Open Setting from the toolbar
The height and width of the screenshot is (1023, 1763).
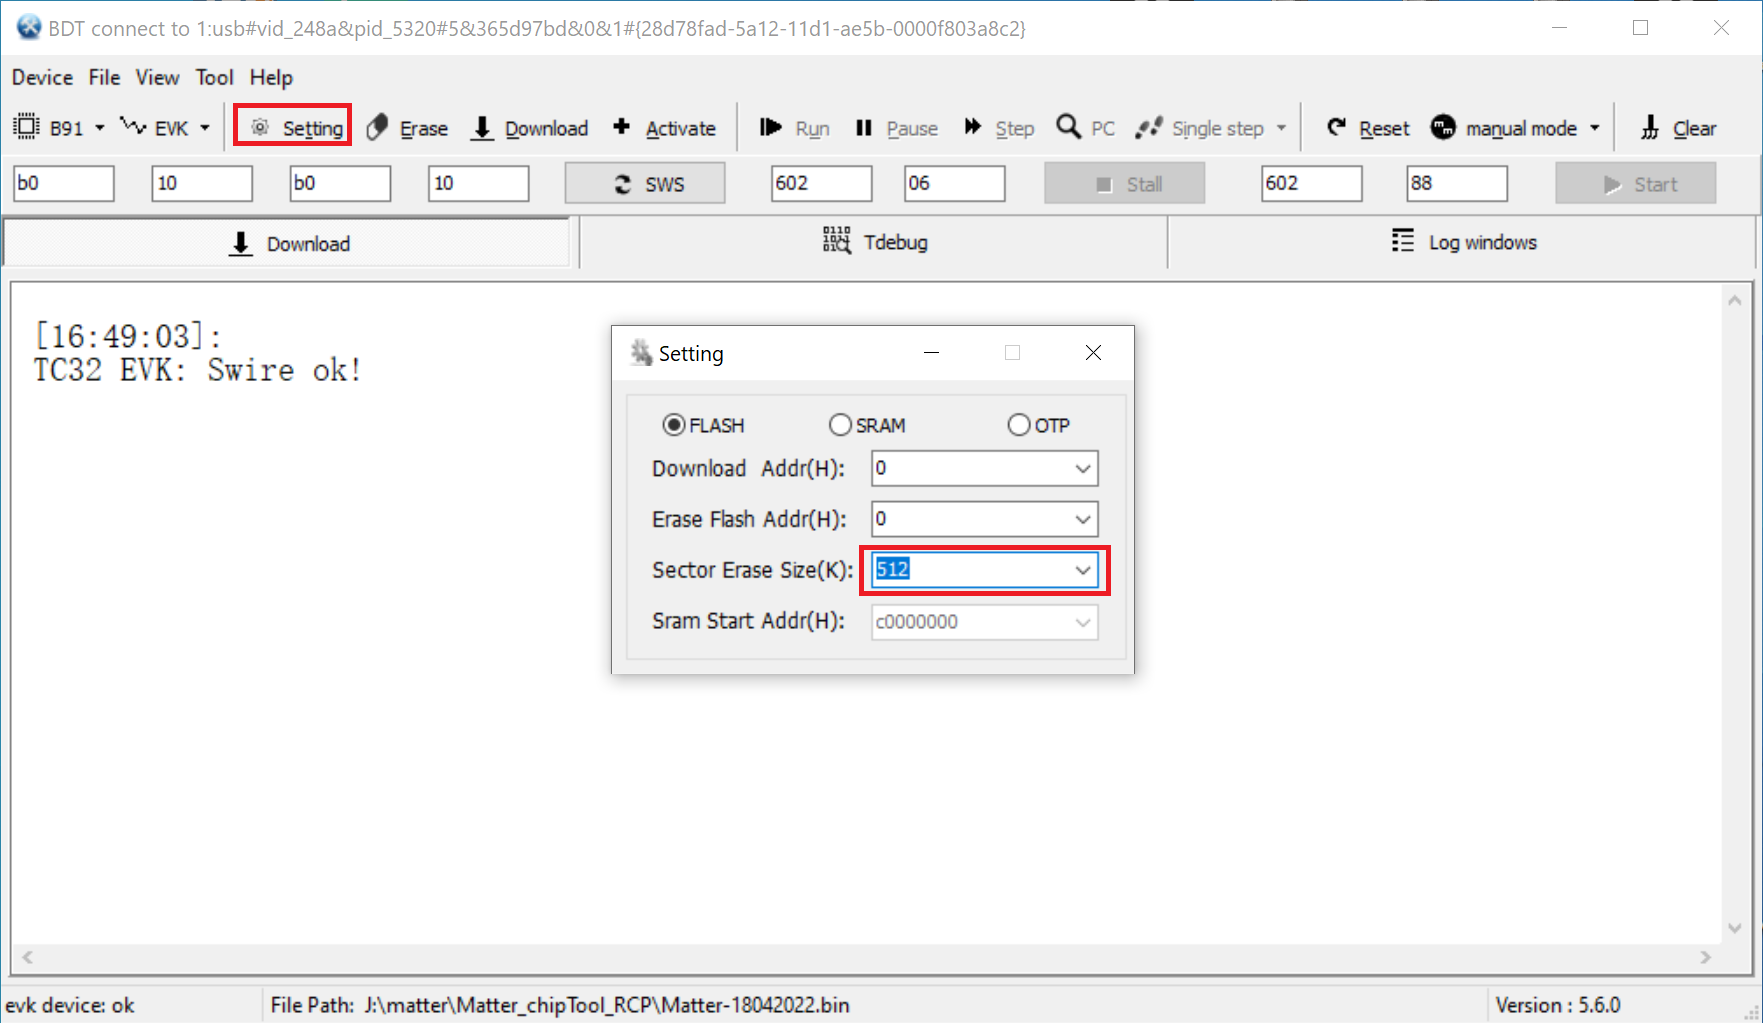point(293,127)
